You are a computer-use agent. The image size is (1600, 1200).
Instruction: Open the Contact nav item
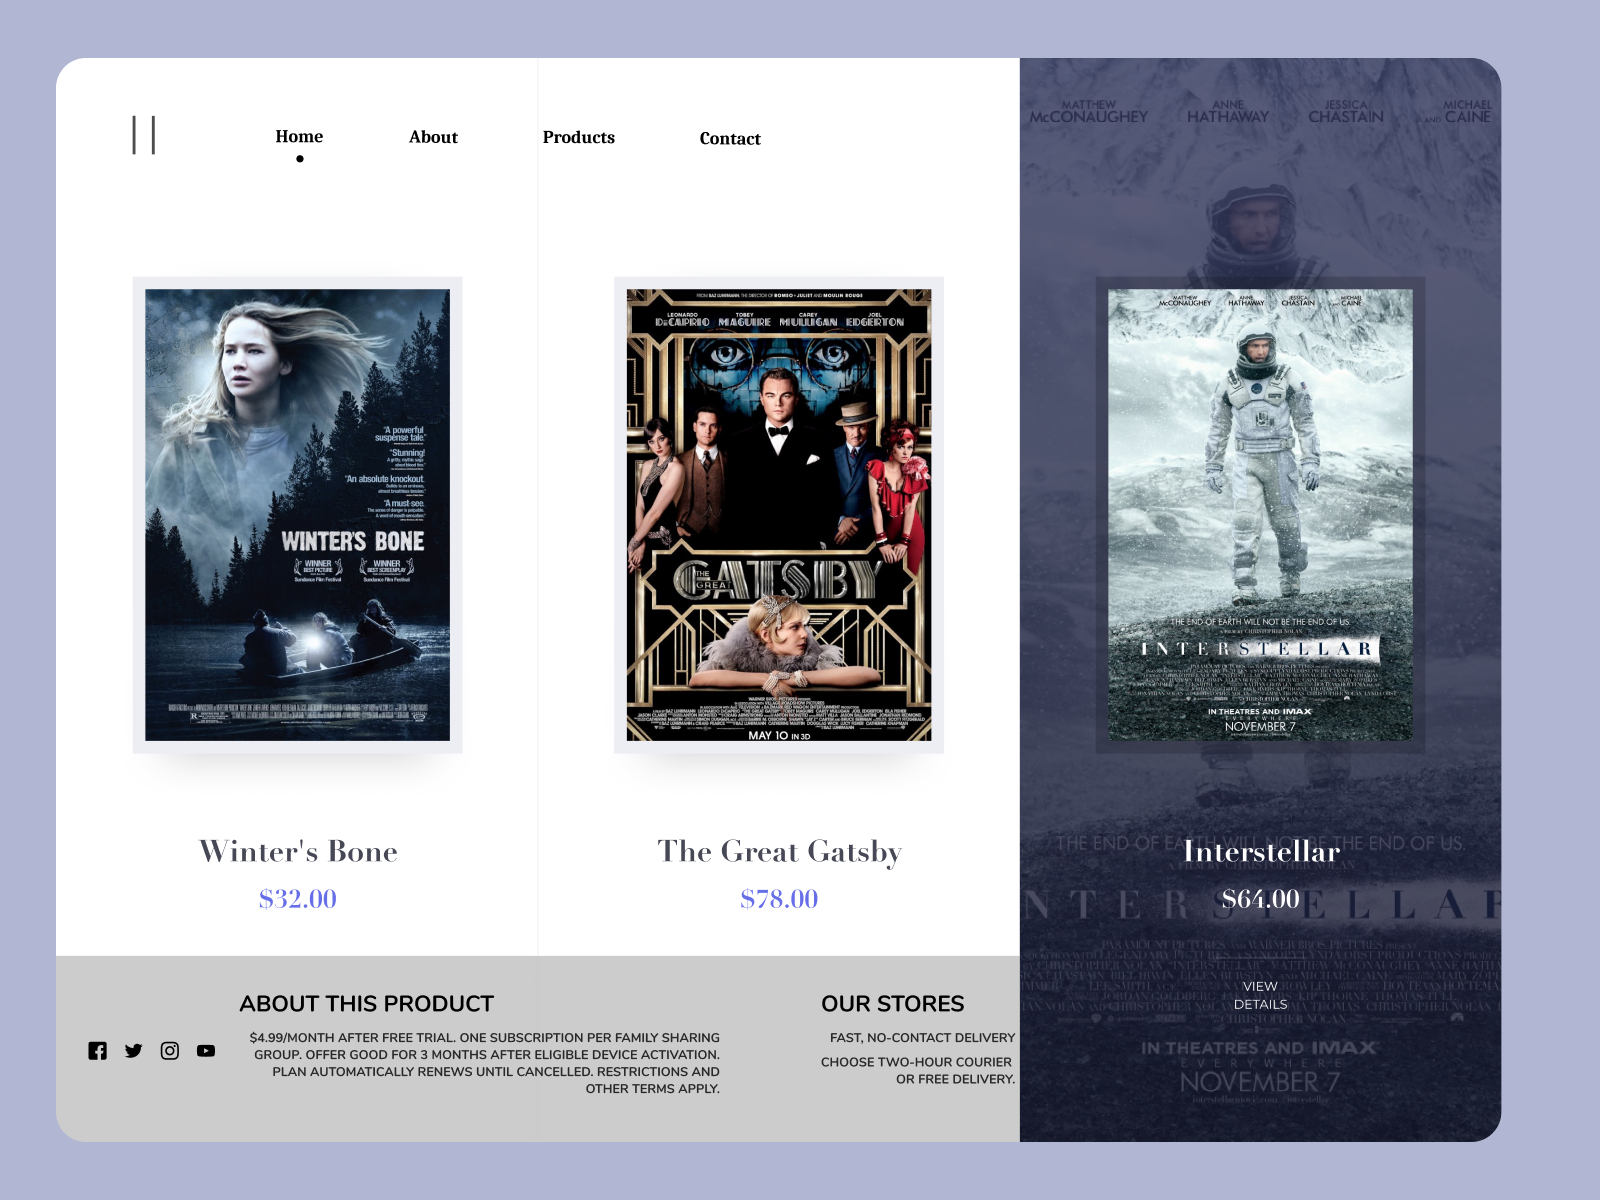click(x=730, y=138)
